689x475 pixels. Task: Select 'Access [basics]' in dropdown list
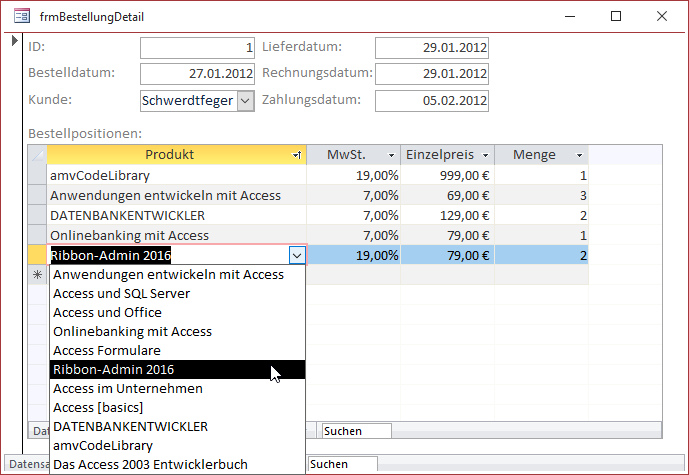click(x=178, y=407)
